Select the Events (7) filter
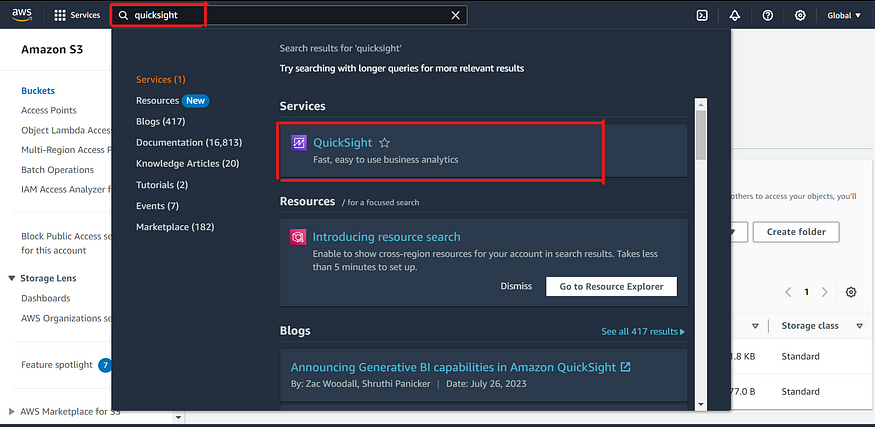The image size is (875, 427). (x=157, y=206)
